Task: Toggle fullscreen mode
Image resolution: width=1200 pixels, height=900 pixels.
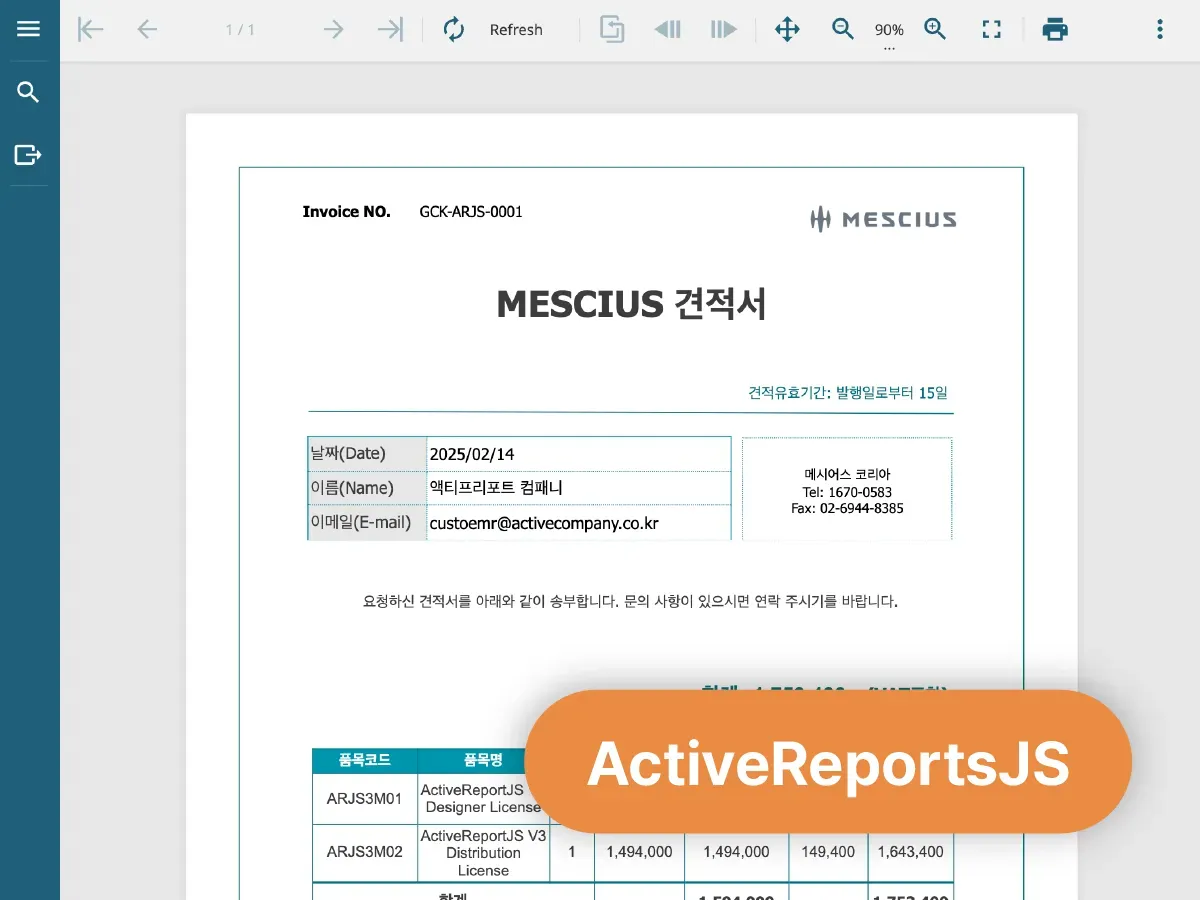Action: click(x=991, y=30)
